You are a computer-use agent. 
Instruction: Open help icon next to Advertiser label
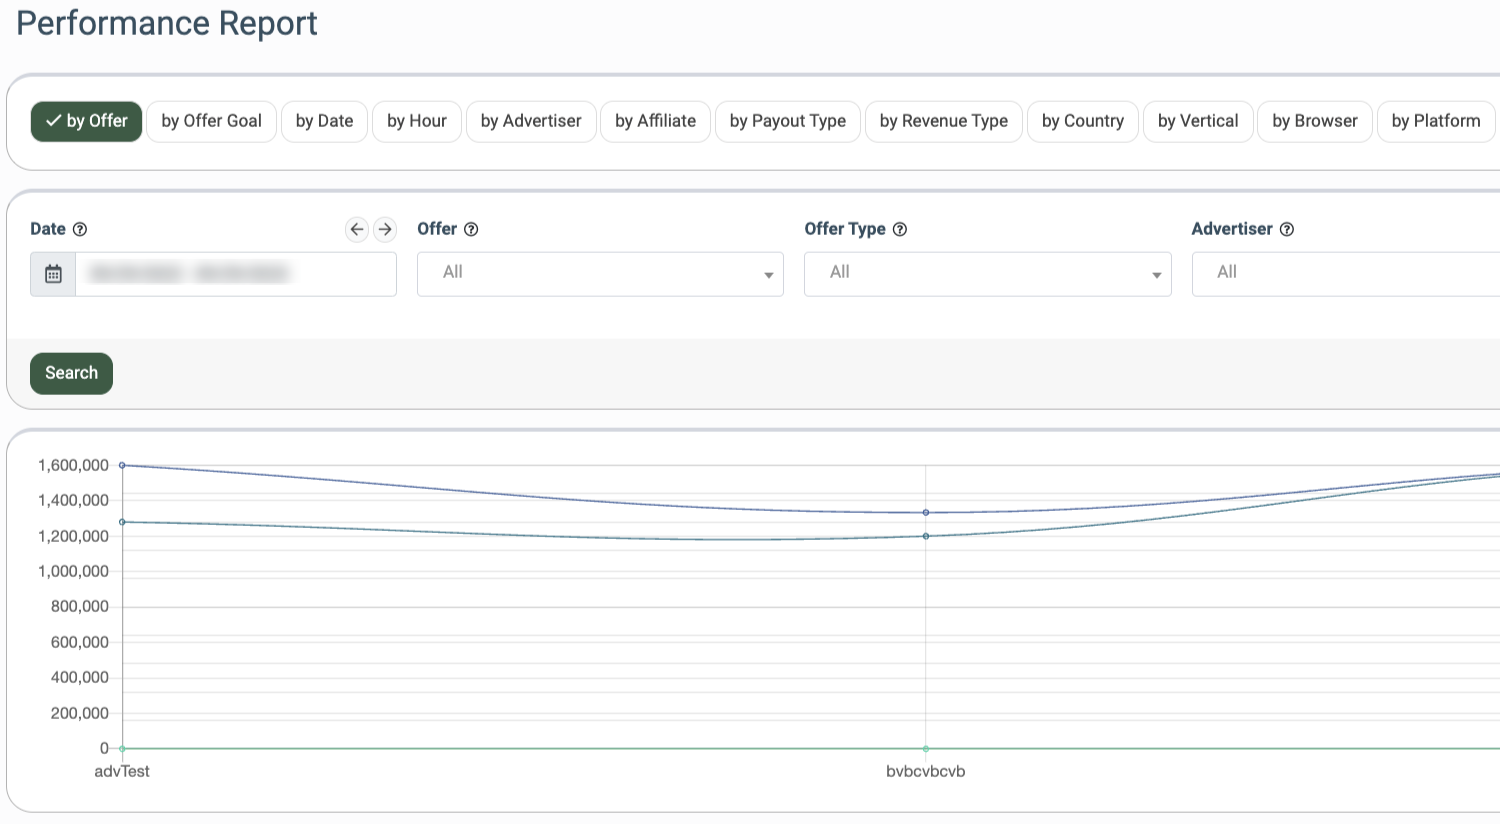point(1287,229)
